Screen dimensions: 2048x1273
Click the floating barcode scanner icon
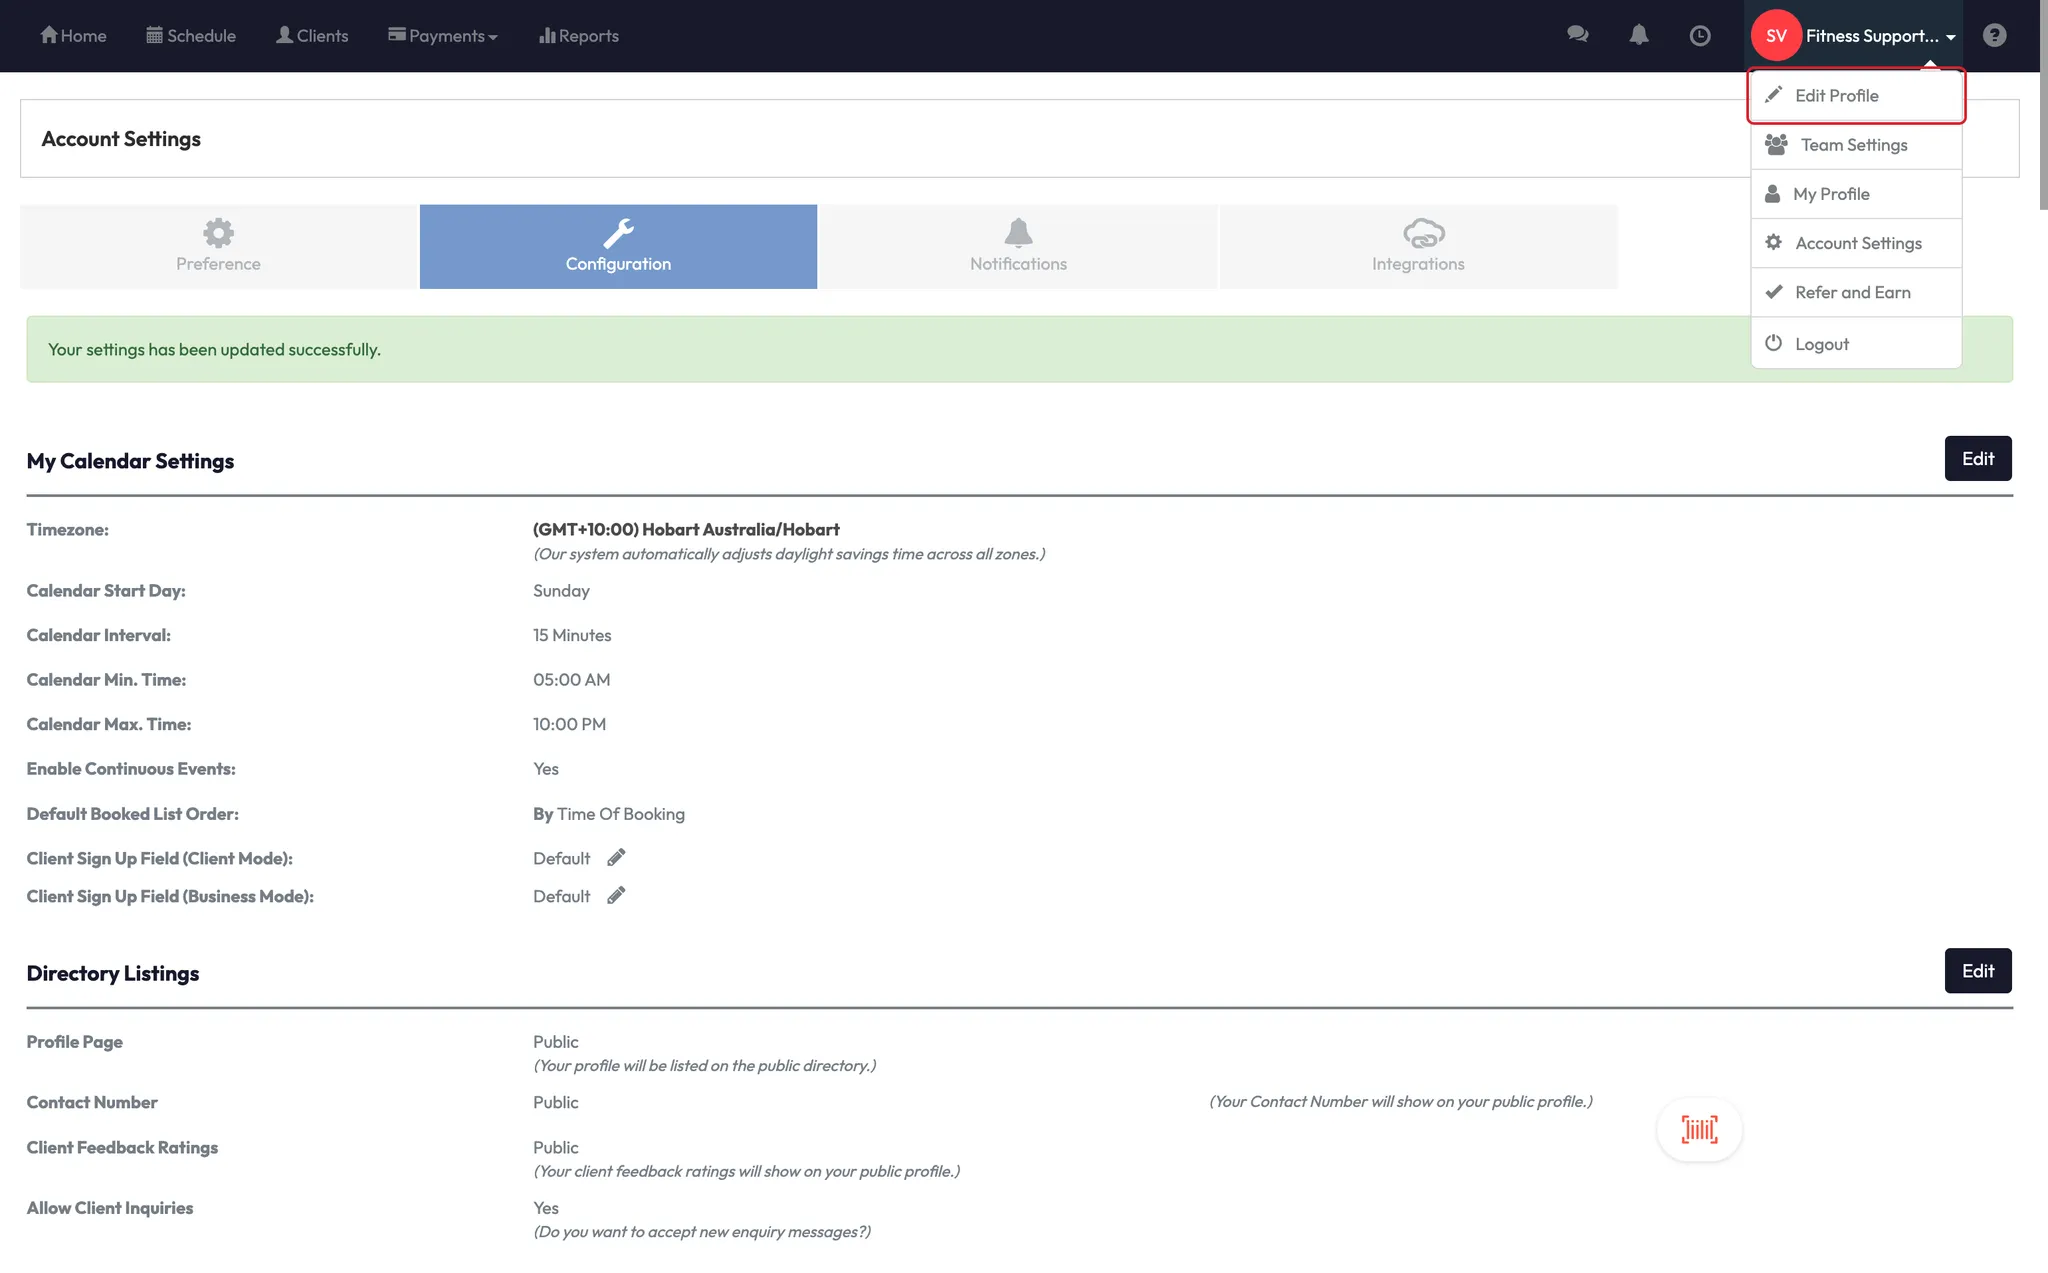[x=1699, y=1130]
